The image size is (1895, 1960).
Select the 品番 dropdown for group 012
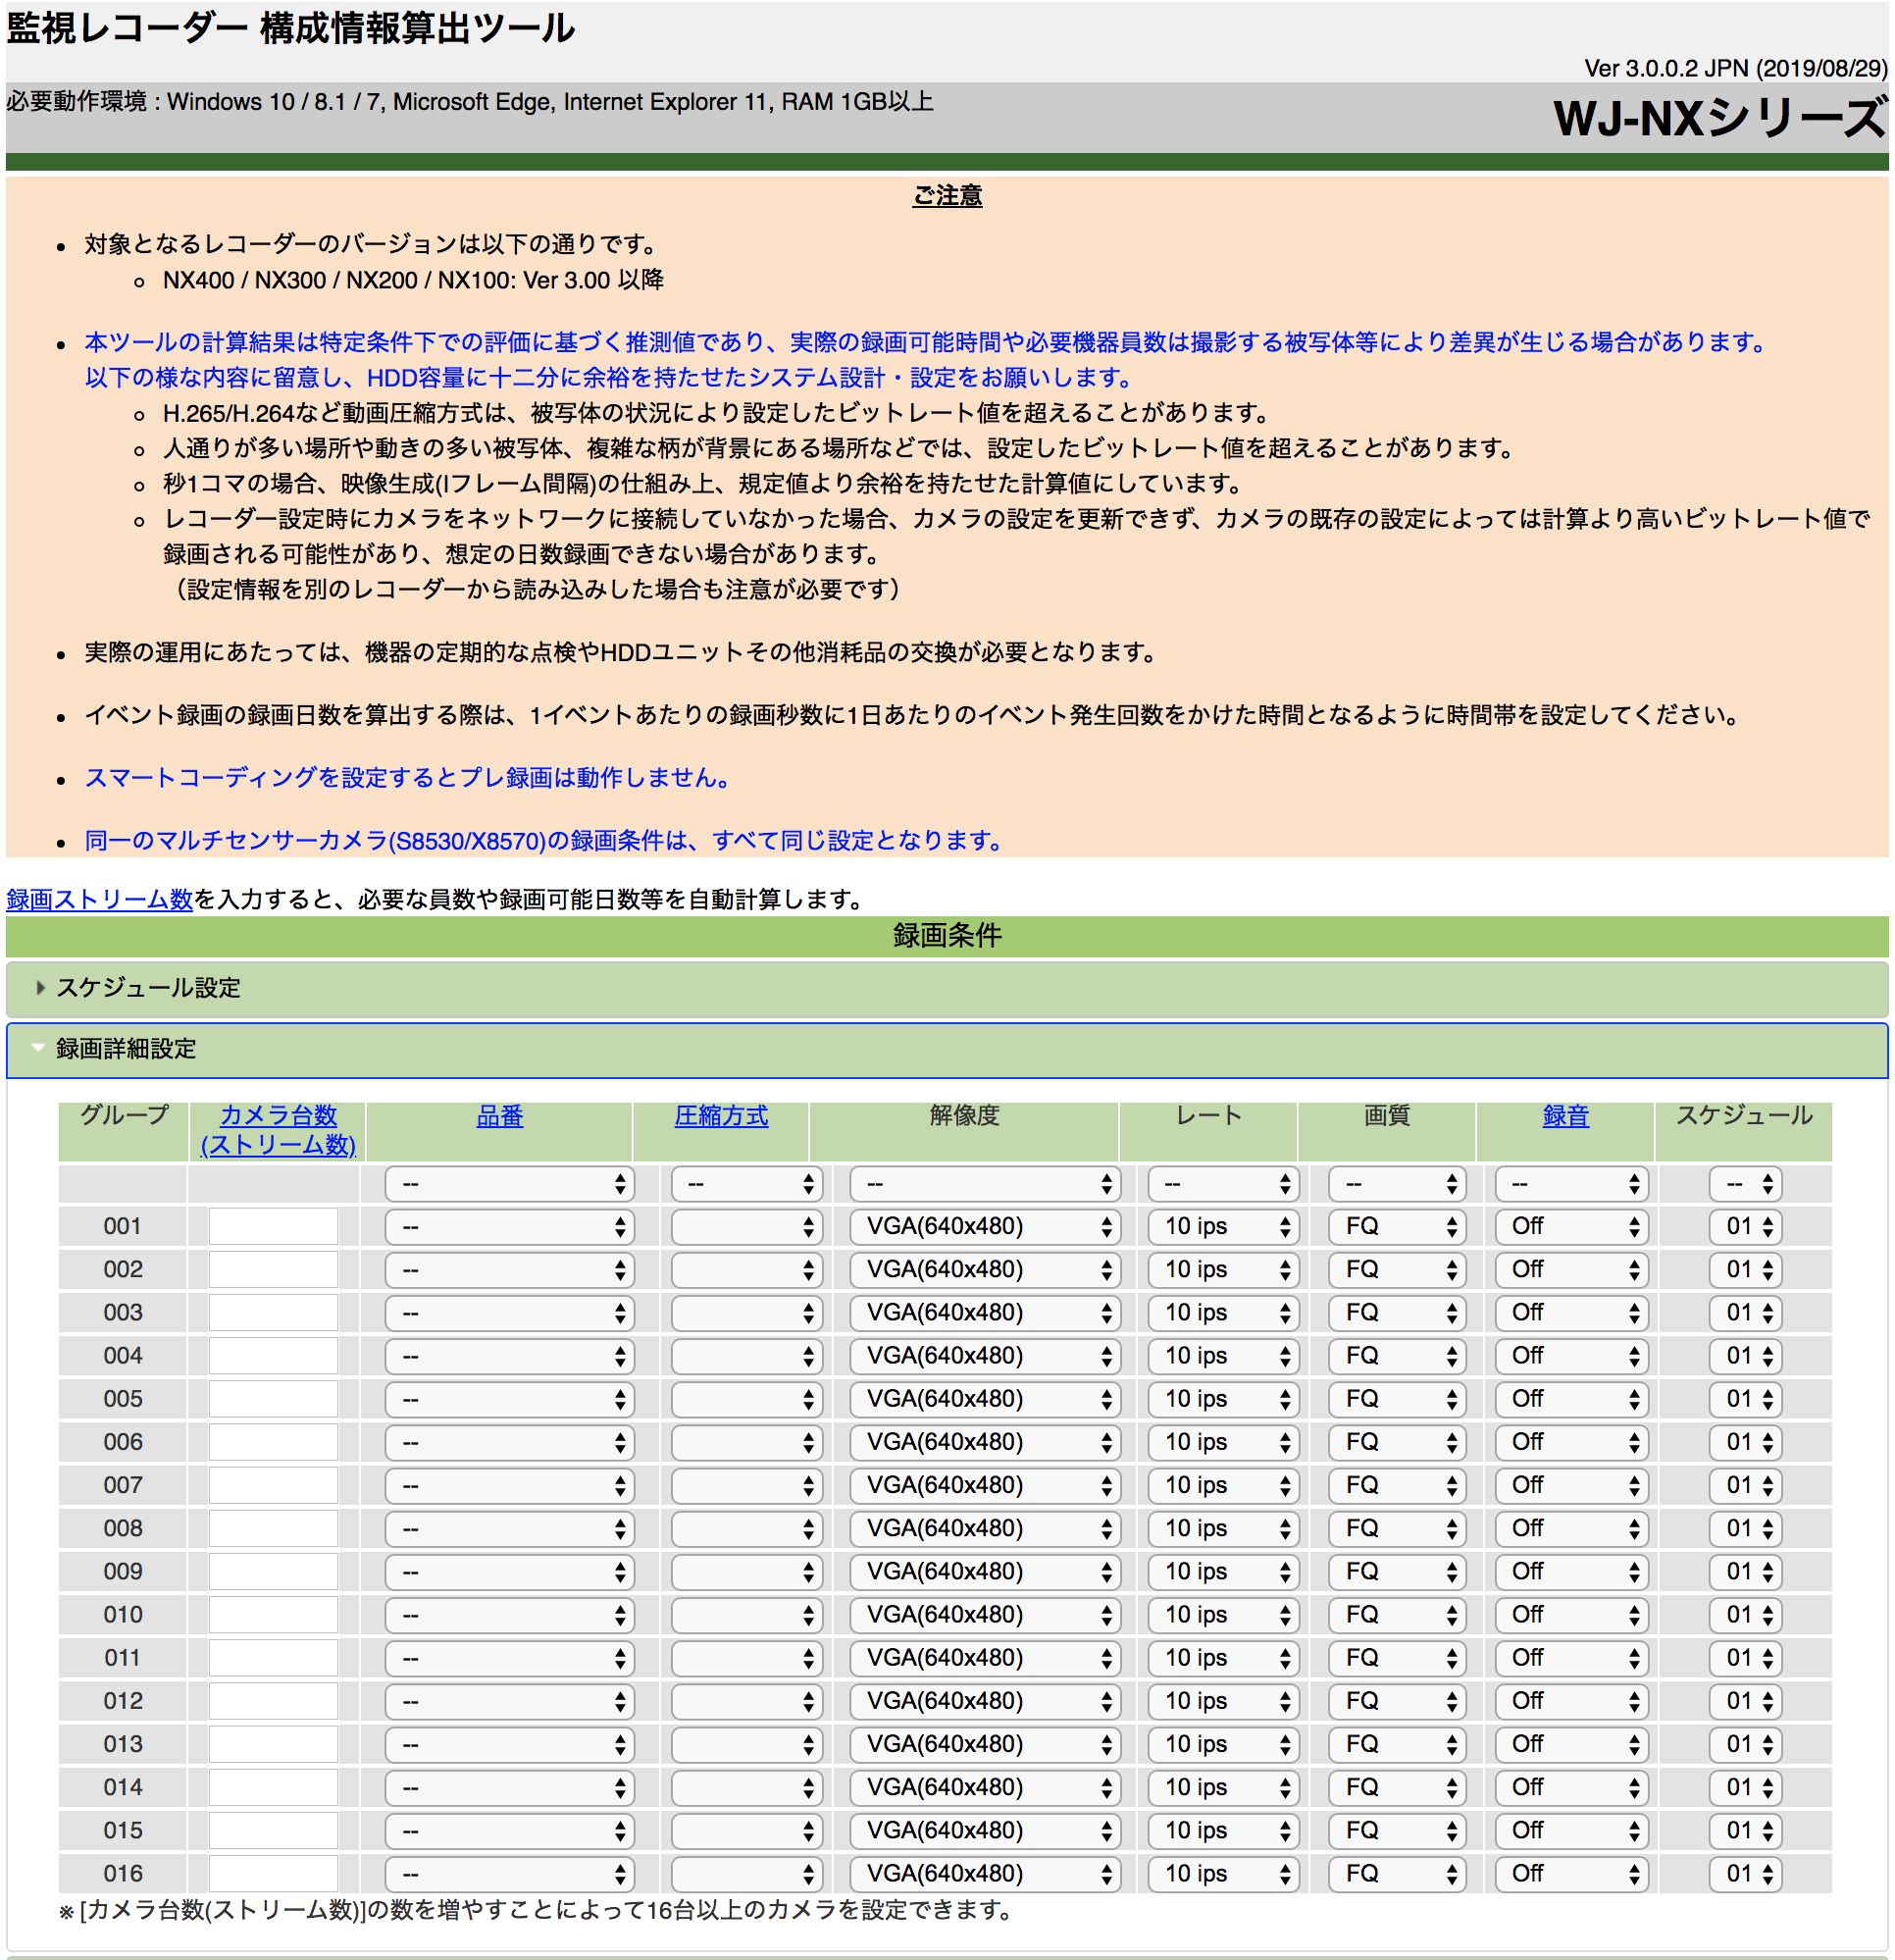512,1700
